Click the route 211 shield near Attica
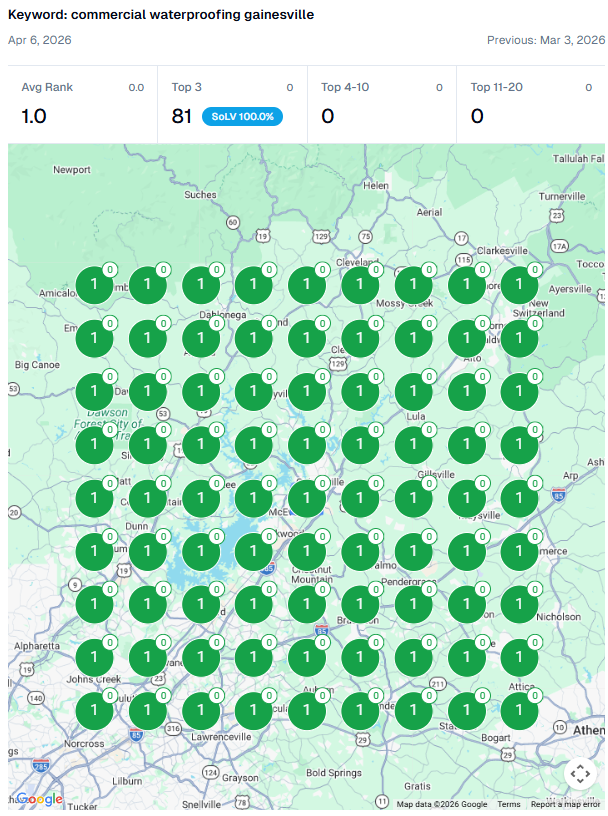 [438, 683]
